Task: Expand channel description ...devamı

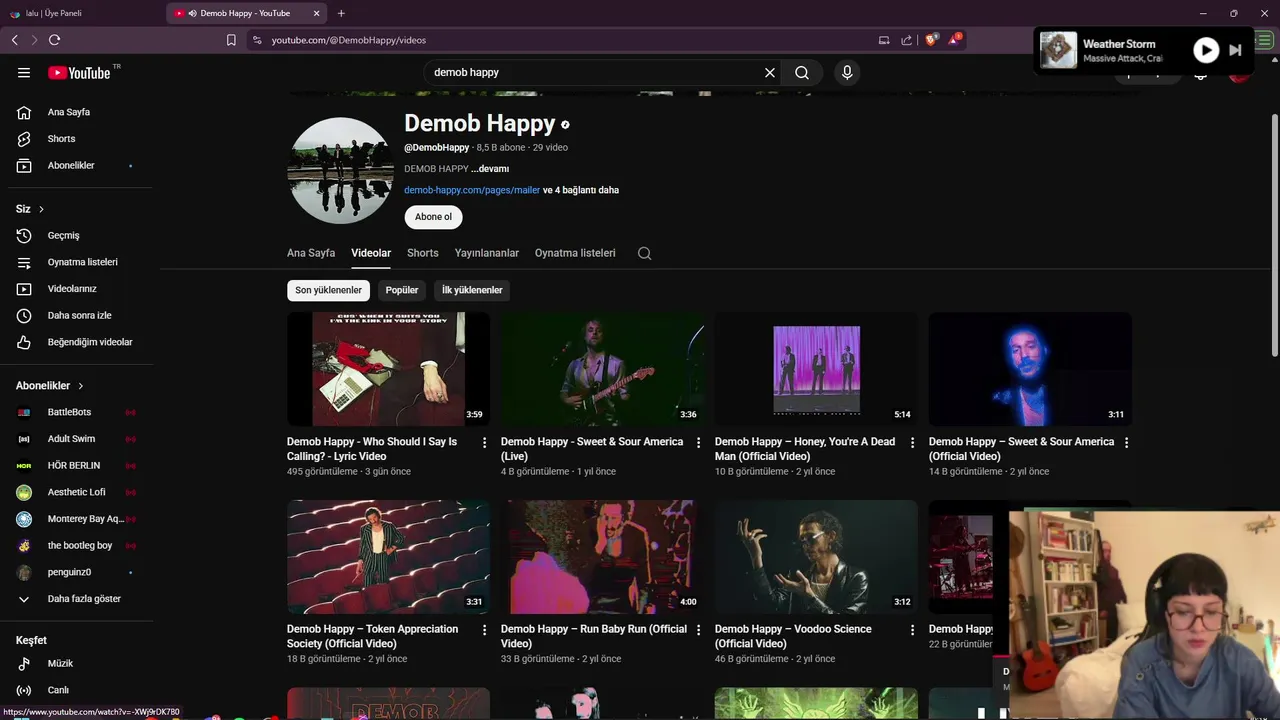Action: tap(490, 169)
